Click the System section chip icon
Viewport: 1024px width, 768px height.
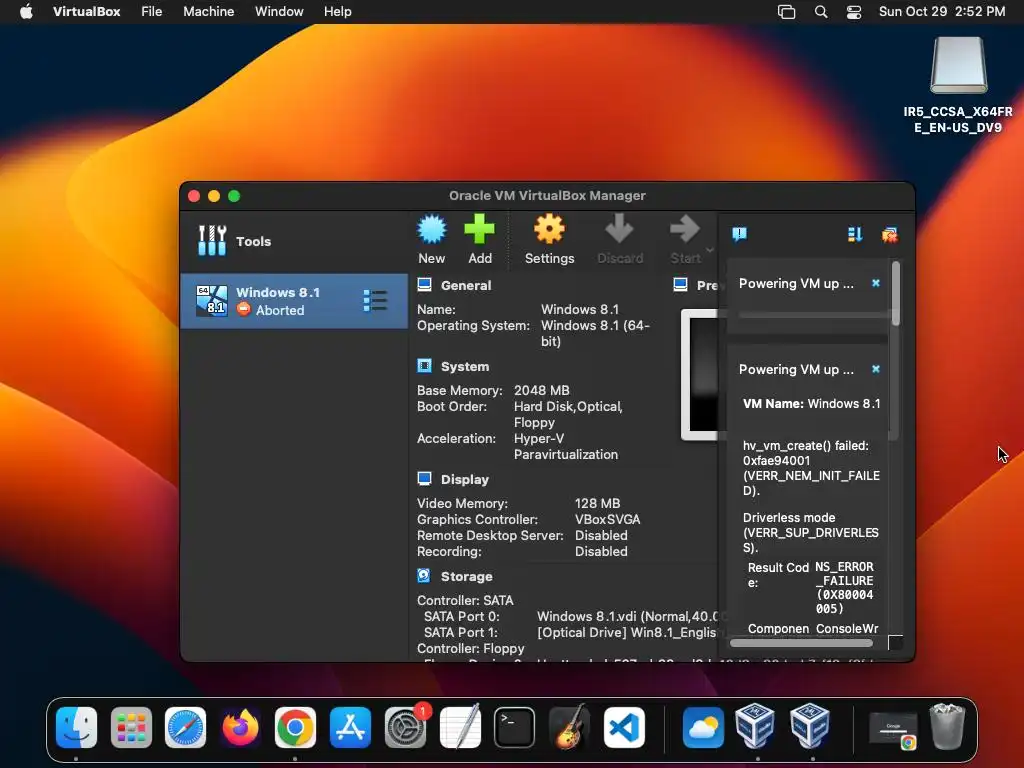tap(424, 366)
